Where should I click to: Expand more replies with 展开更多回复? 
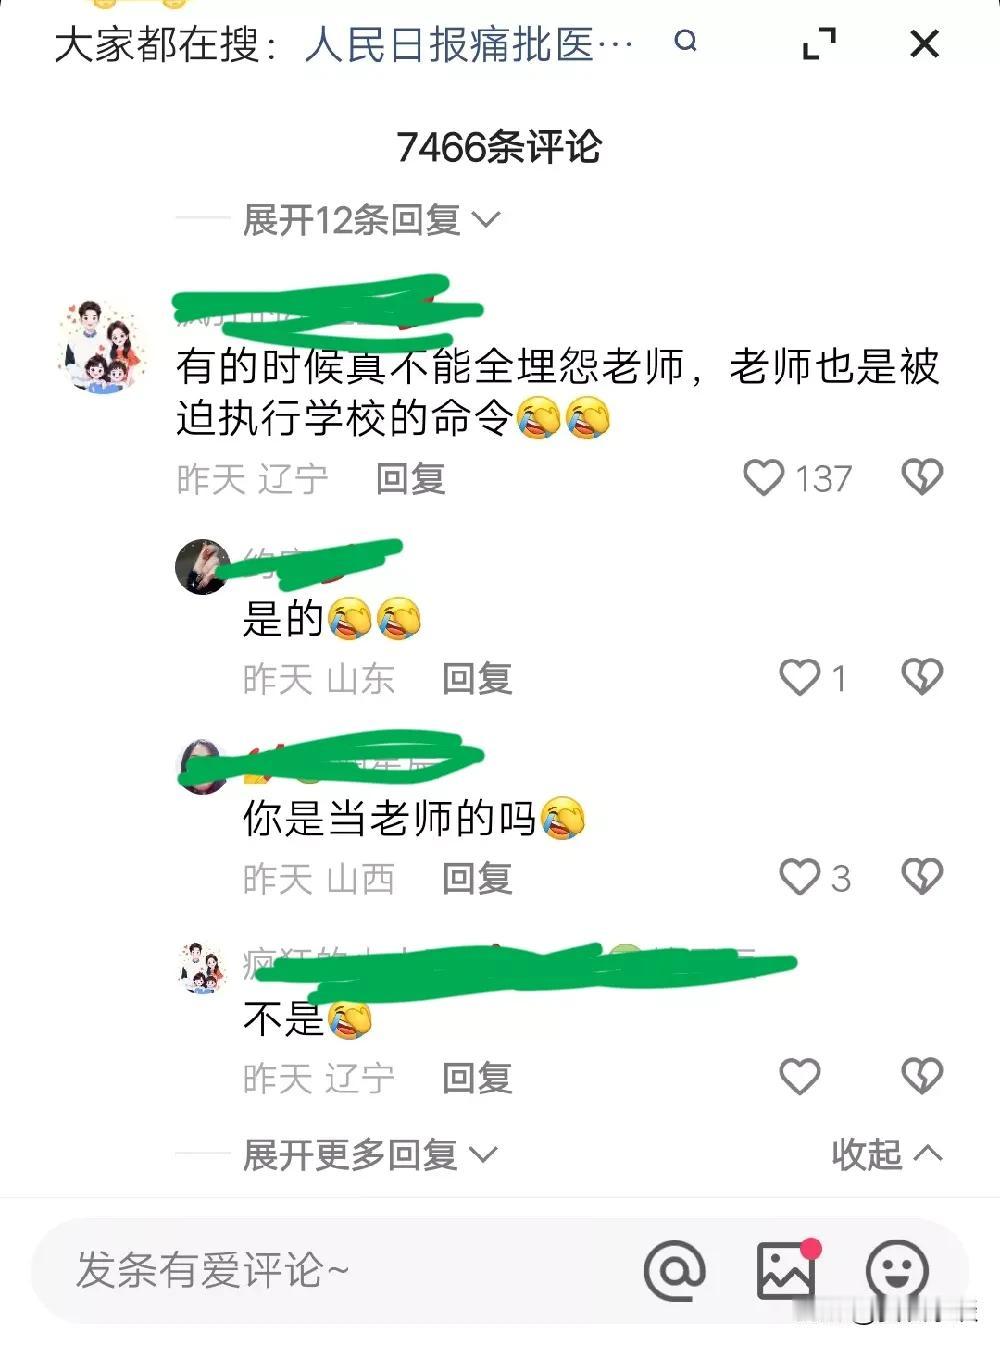point(370,1155)
